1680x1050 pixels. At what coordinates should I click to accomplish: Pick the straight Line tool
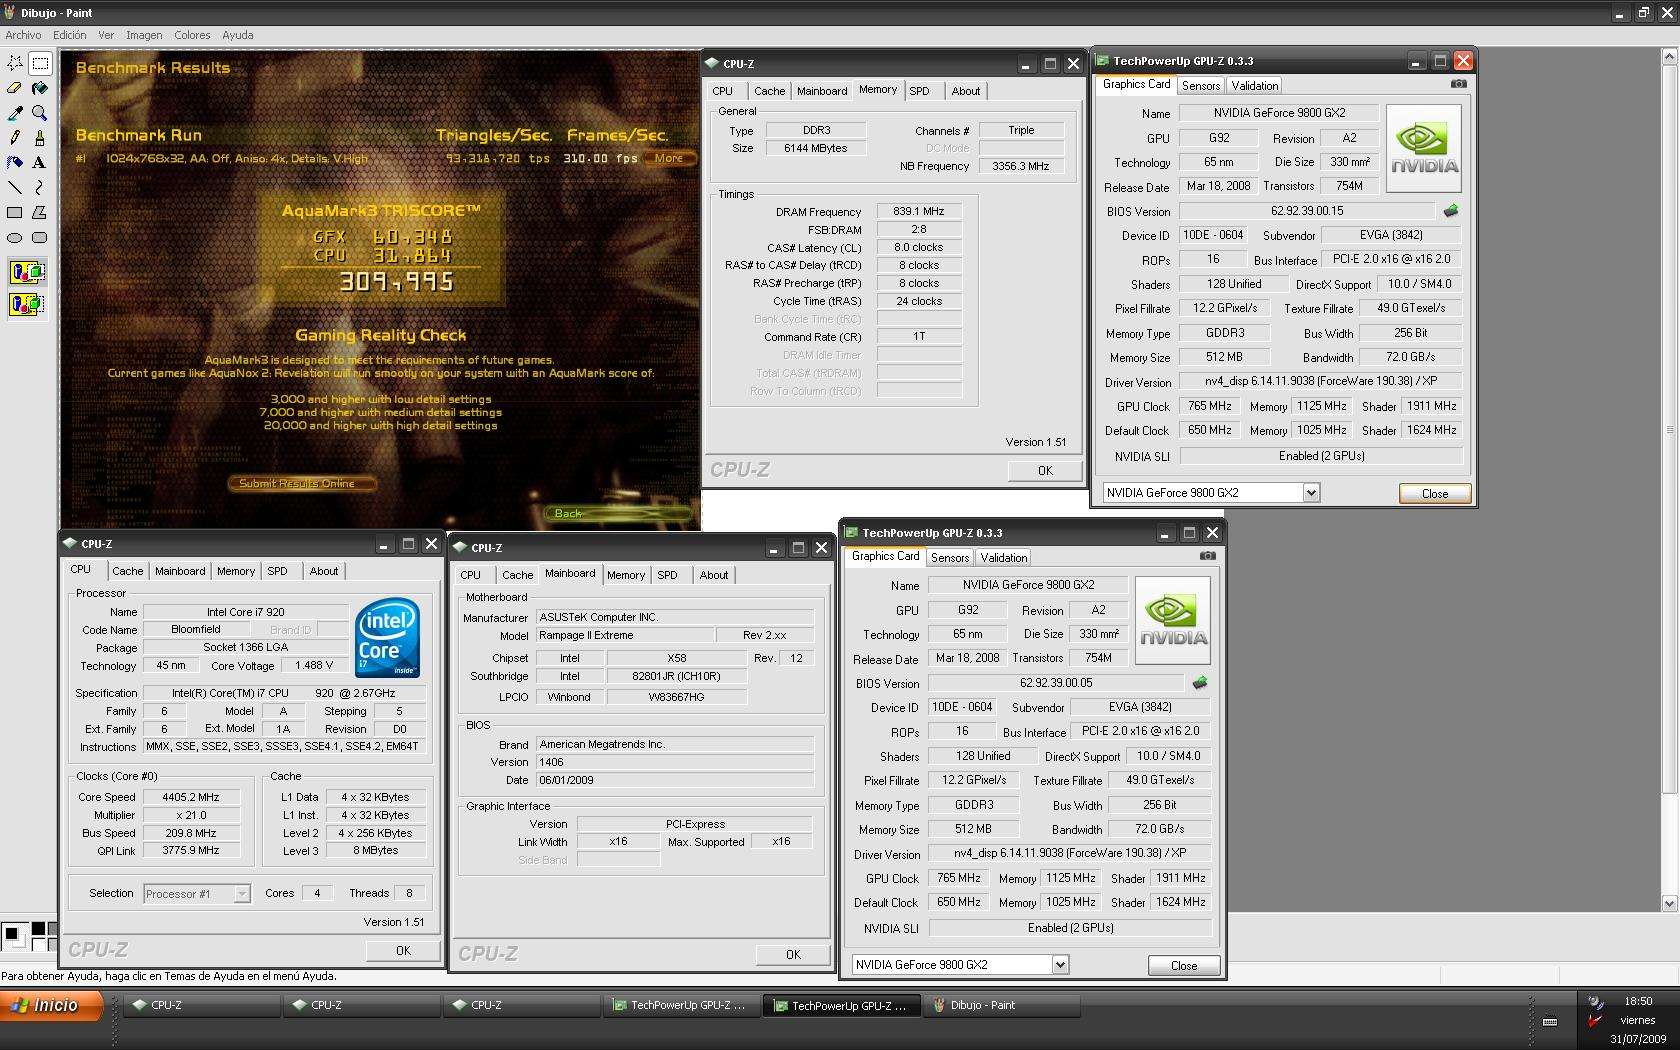pyautogui.click(x=15, y=187)
